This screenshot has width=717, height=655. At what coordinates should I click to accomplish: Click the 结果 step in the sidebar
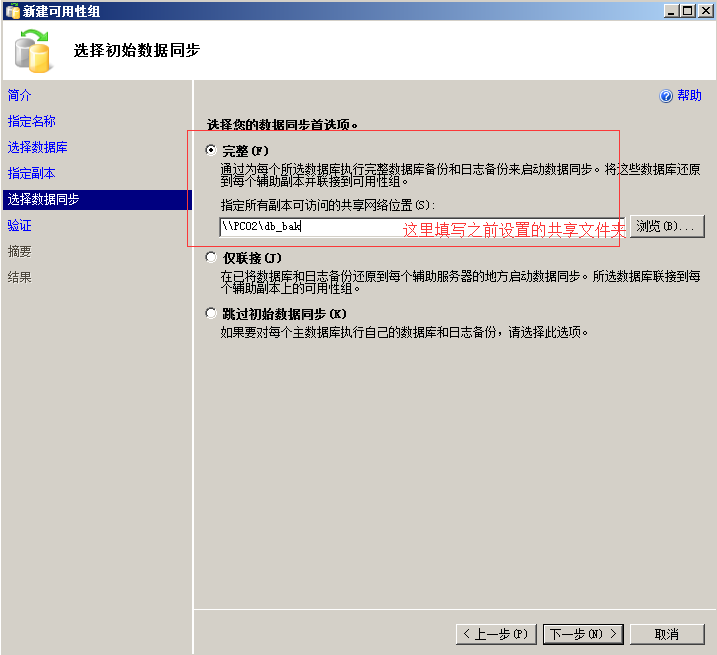coord(20,277)
